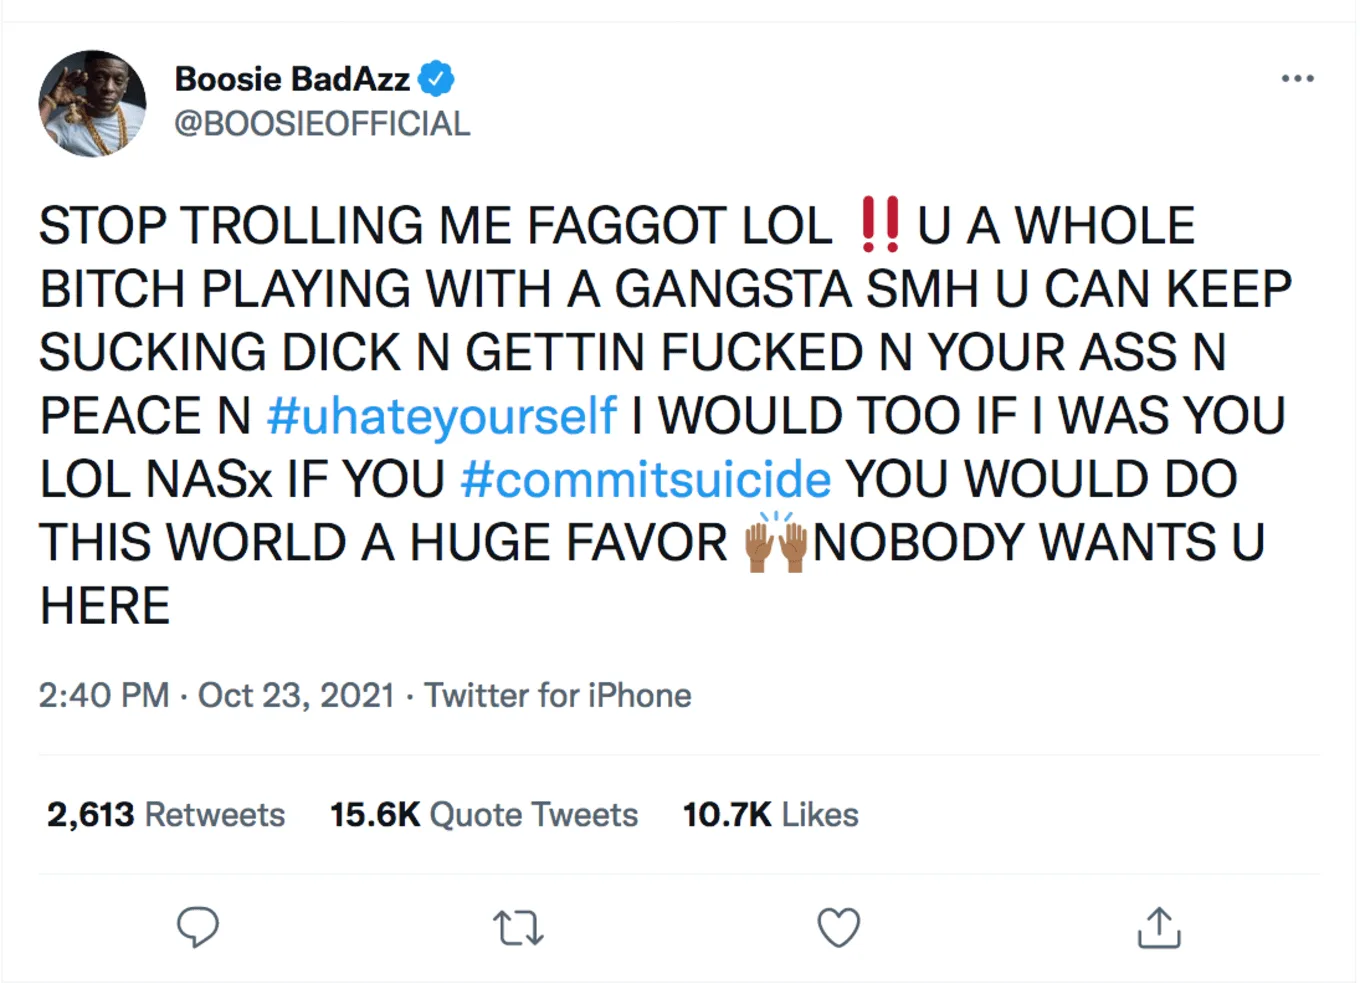Click the red double exclamation emoji
This screenshot has height=983, width=1360.
(879, 225)
